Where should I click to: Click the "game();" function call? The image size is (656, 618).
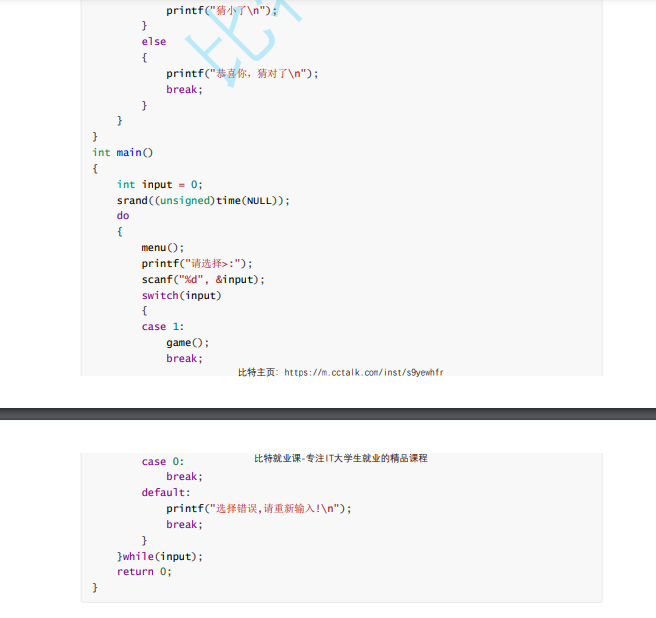[187, 343]
